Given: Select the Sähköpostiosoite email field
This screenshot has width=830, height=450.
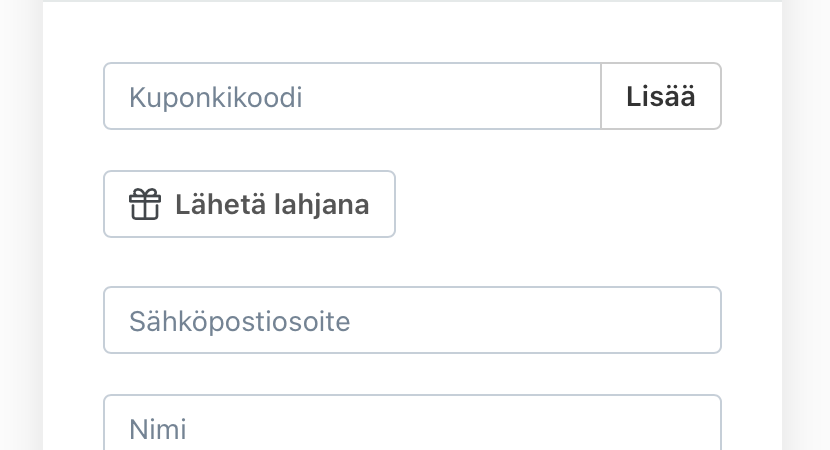Looking at the screenshot, I should (x=412, y=321).
